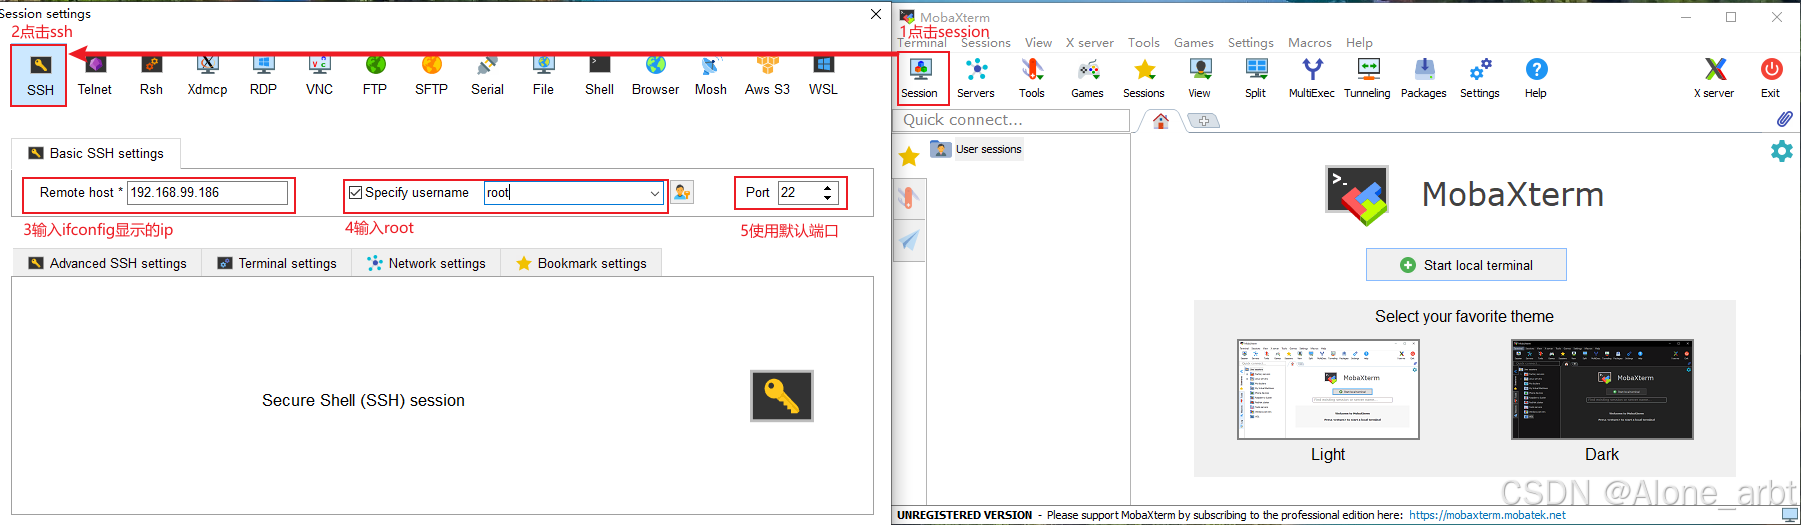Choose the SFTP session type
Screen dimensions: 1801x525
point(431,77)
